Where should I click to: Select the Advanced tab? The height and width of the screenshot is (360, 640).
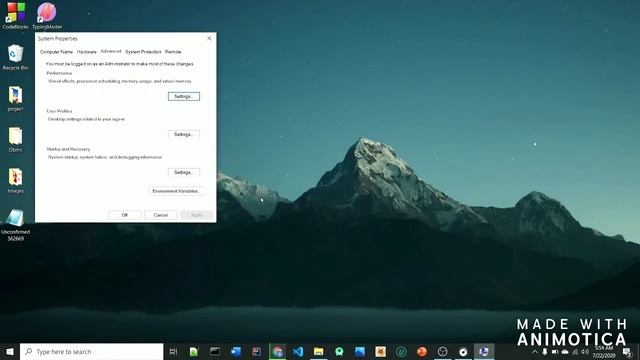(x=111, y=51)
